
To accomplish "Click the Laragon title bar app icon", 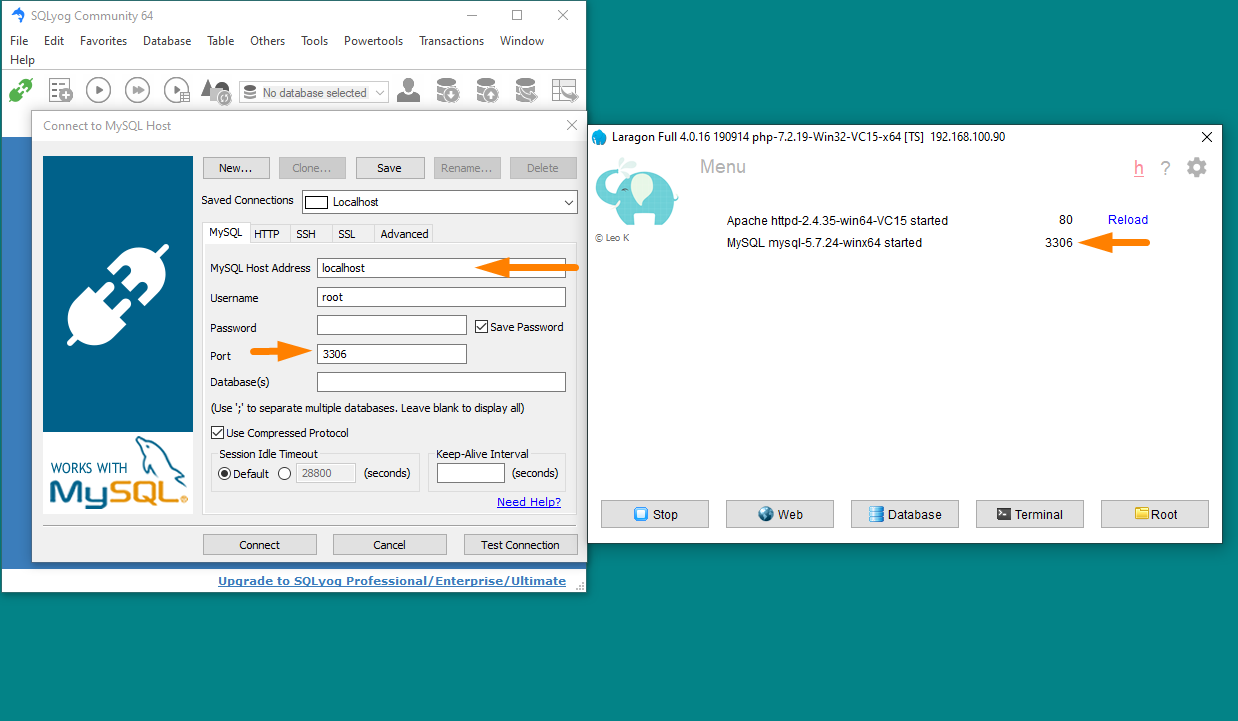I will pos(599,137).
